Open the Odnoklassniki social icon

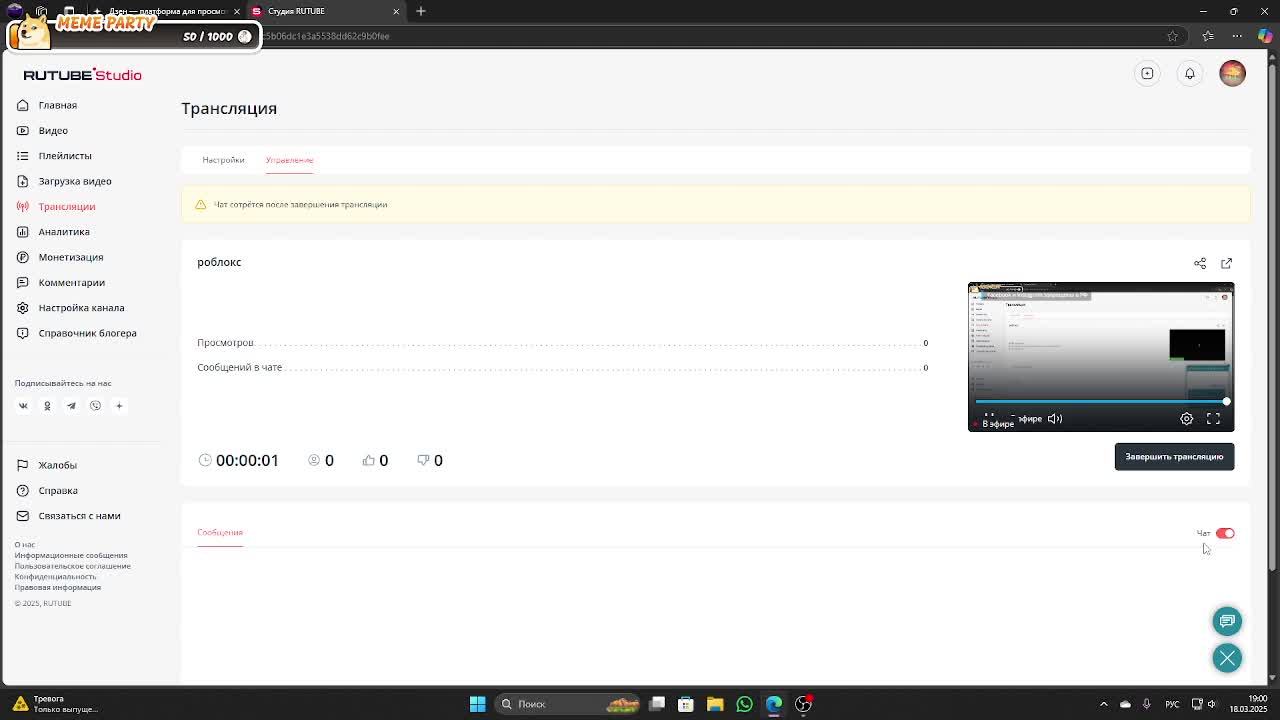[47, 406]
